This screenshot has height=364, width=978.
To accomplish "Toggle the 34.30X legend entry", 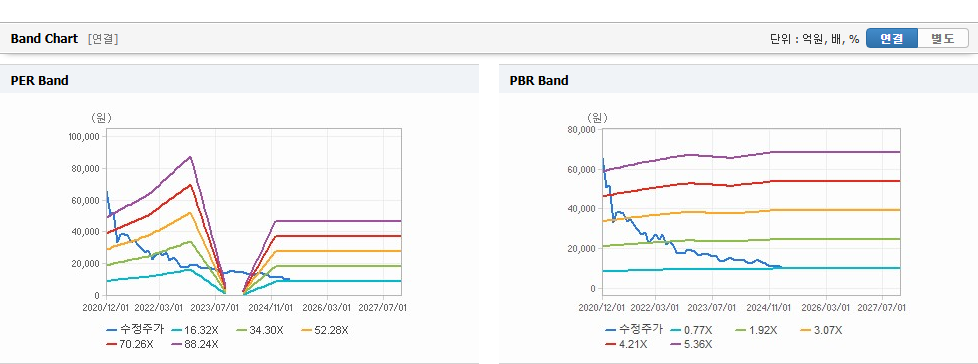I will [x=259, y=330].
